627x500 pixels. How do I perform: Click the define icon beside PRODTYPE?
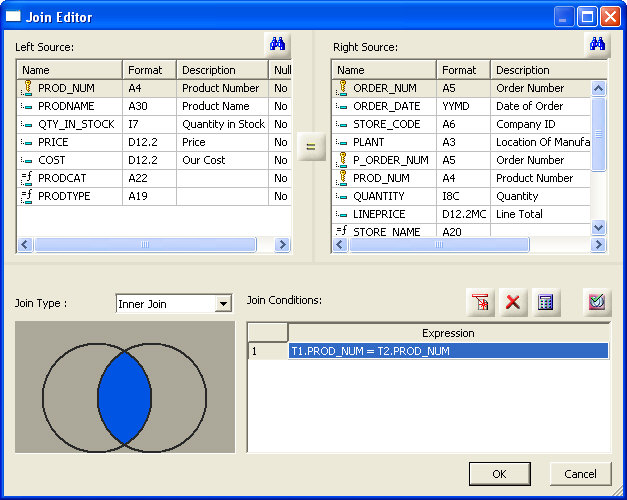27,196
